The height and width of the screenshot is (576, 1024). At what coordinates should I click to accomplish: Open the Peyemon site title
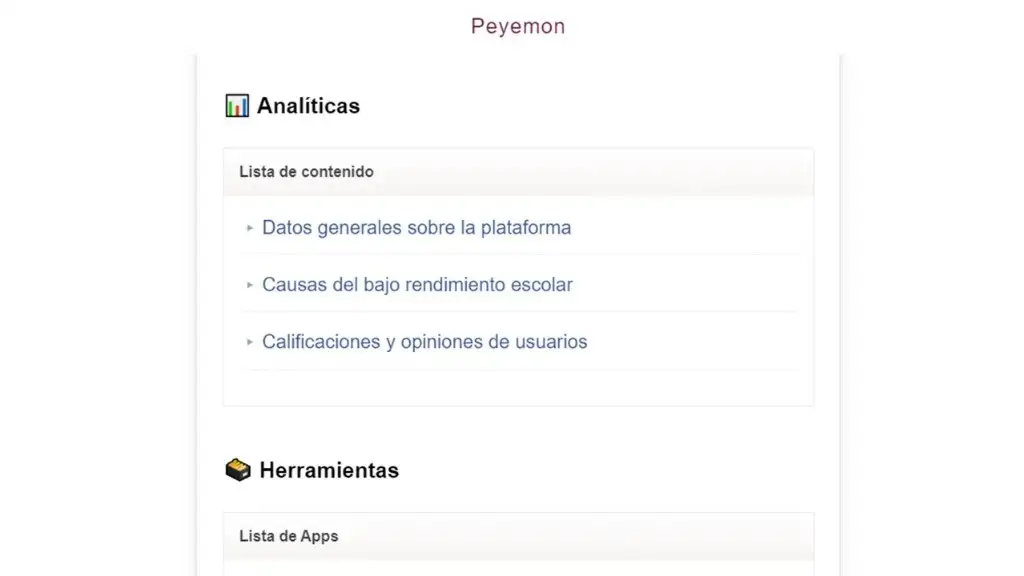[518, 26]
